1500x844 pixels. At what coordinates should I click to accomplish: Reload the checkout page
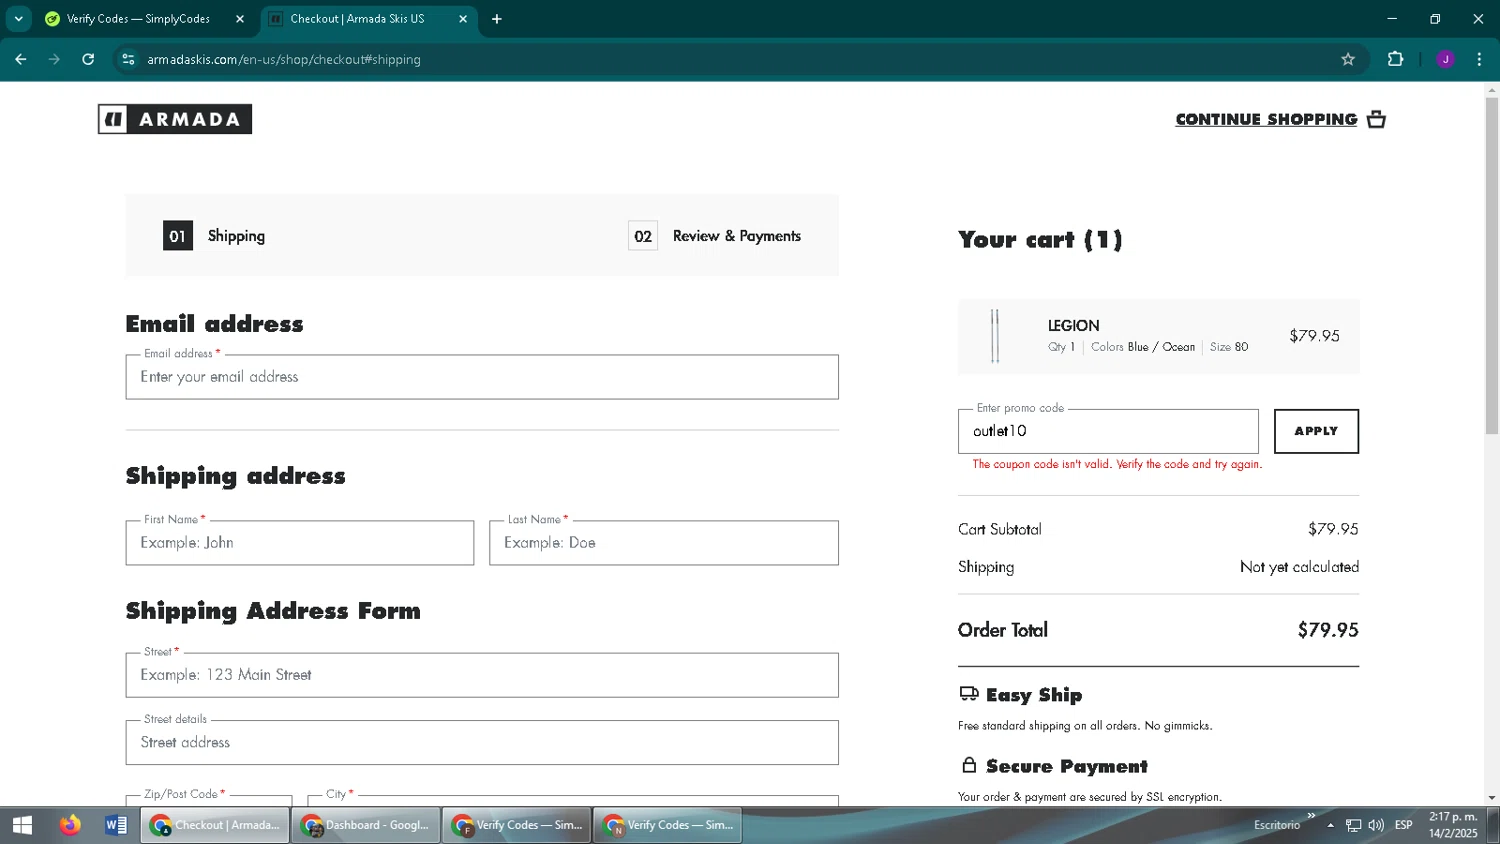(88, 59)
